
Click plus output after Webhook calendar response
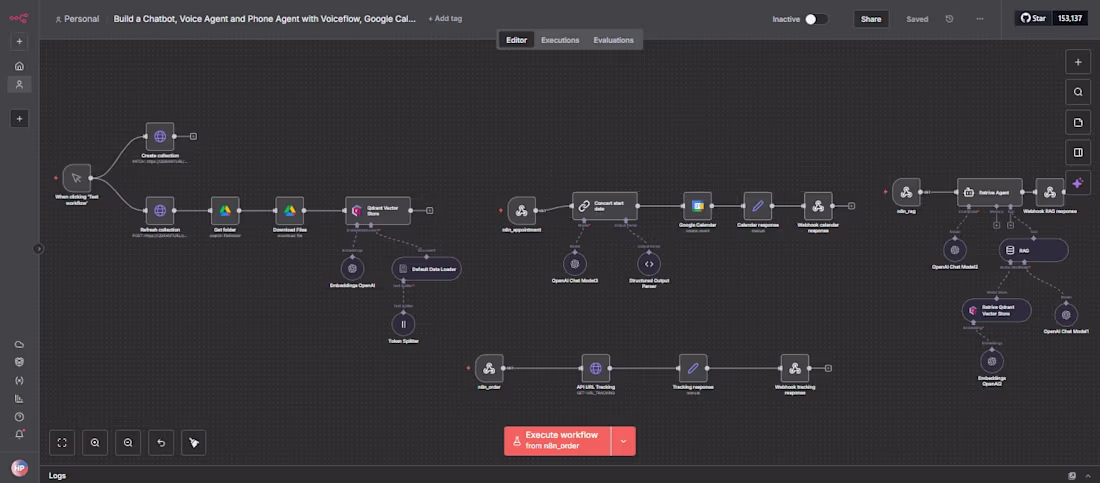pos(851,206)
